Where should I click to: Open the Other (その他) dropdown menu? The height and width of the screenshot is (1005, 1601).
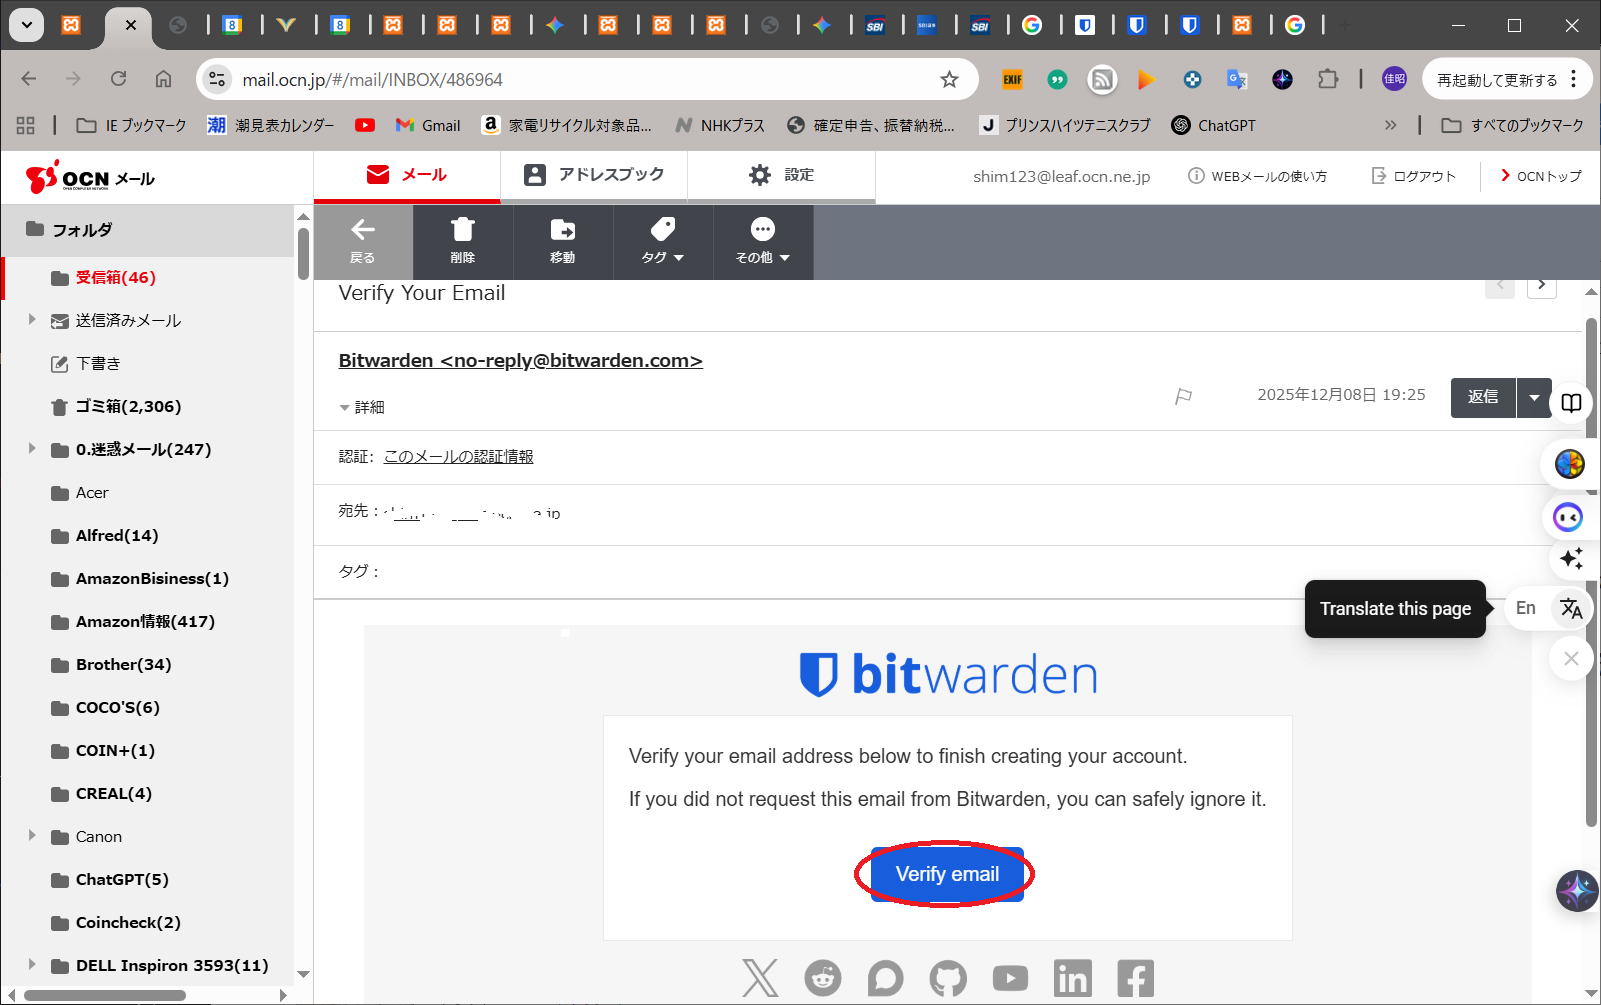coord(762,241)
